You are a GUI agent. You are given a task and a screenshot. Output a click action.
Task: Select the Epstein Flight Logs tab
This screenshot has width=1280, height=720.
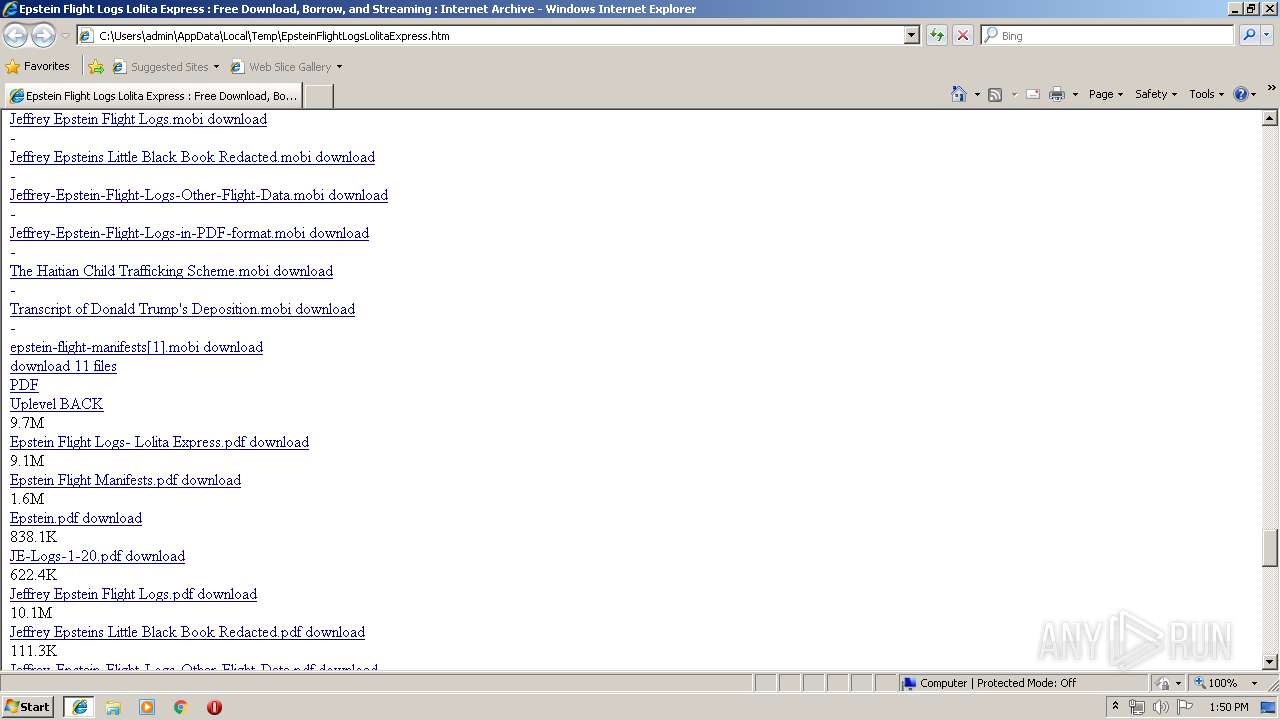(153, 96)
